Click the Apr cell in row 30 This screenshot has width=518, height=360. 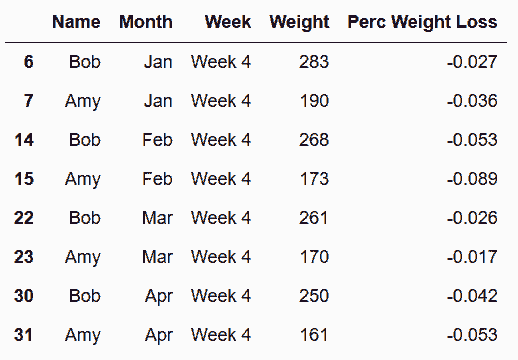coord(159,297)
